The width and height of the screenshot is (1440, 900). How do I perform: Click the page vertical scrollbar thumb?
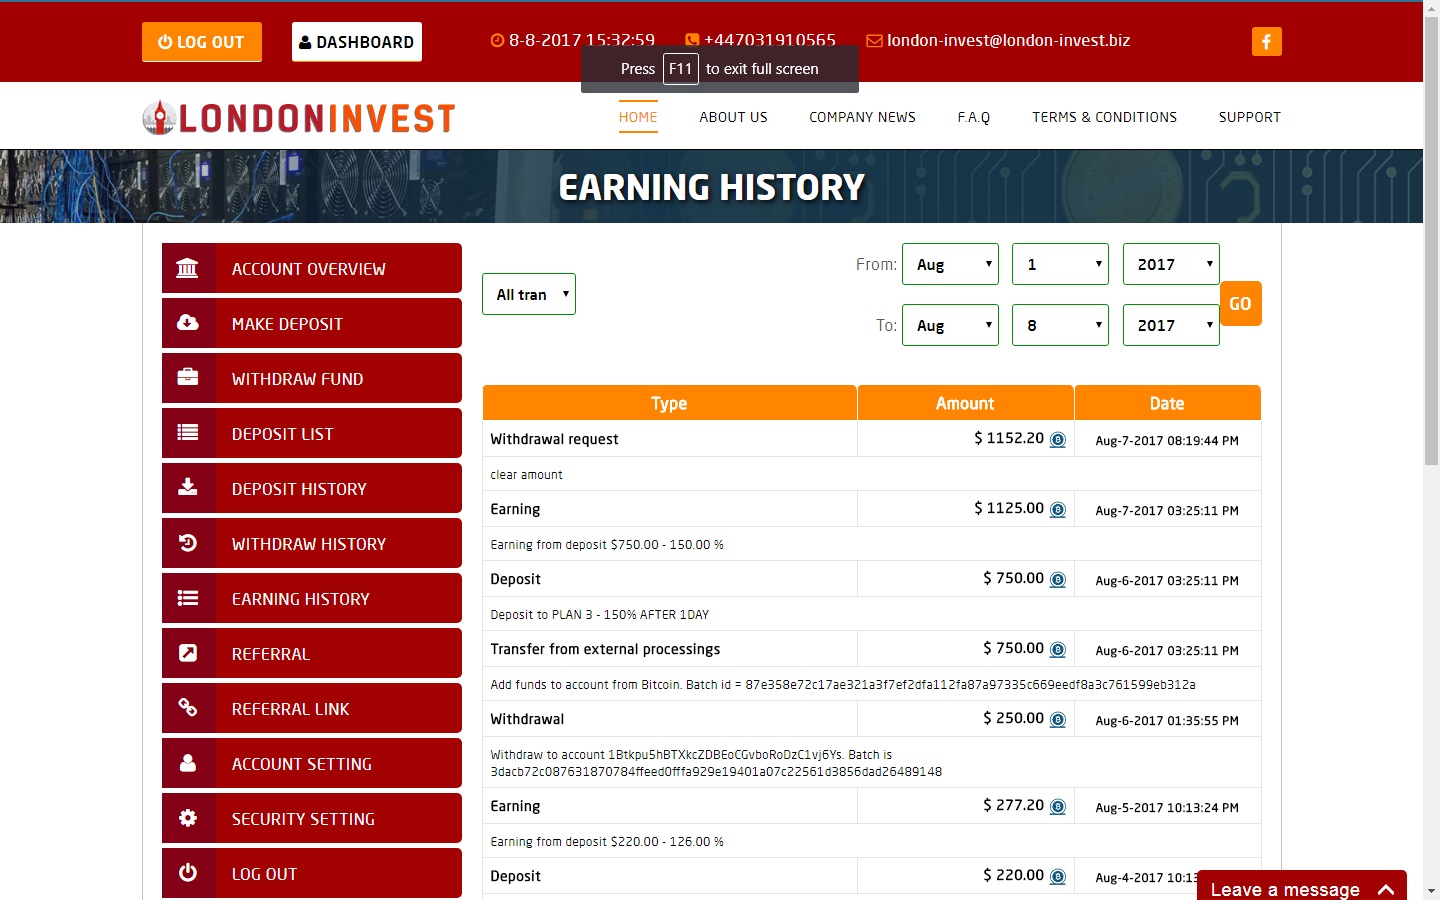point(1431,240)
